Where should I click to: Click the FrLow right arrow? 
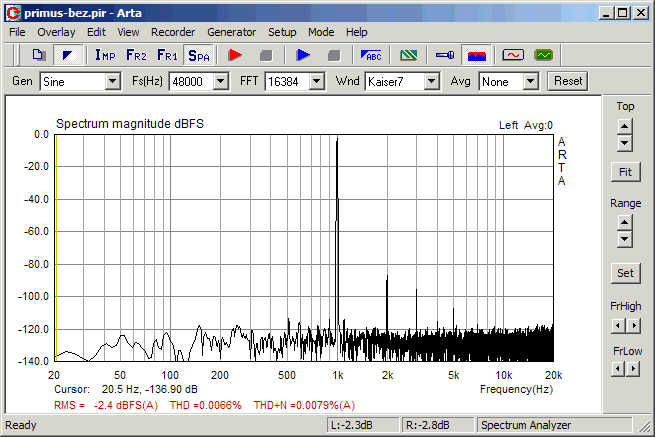tap(634, 368)
